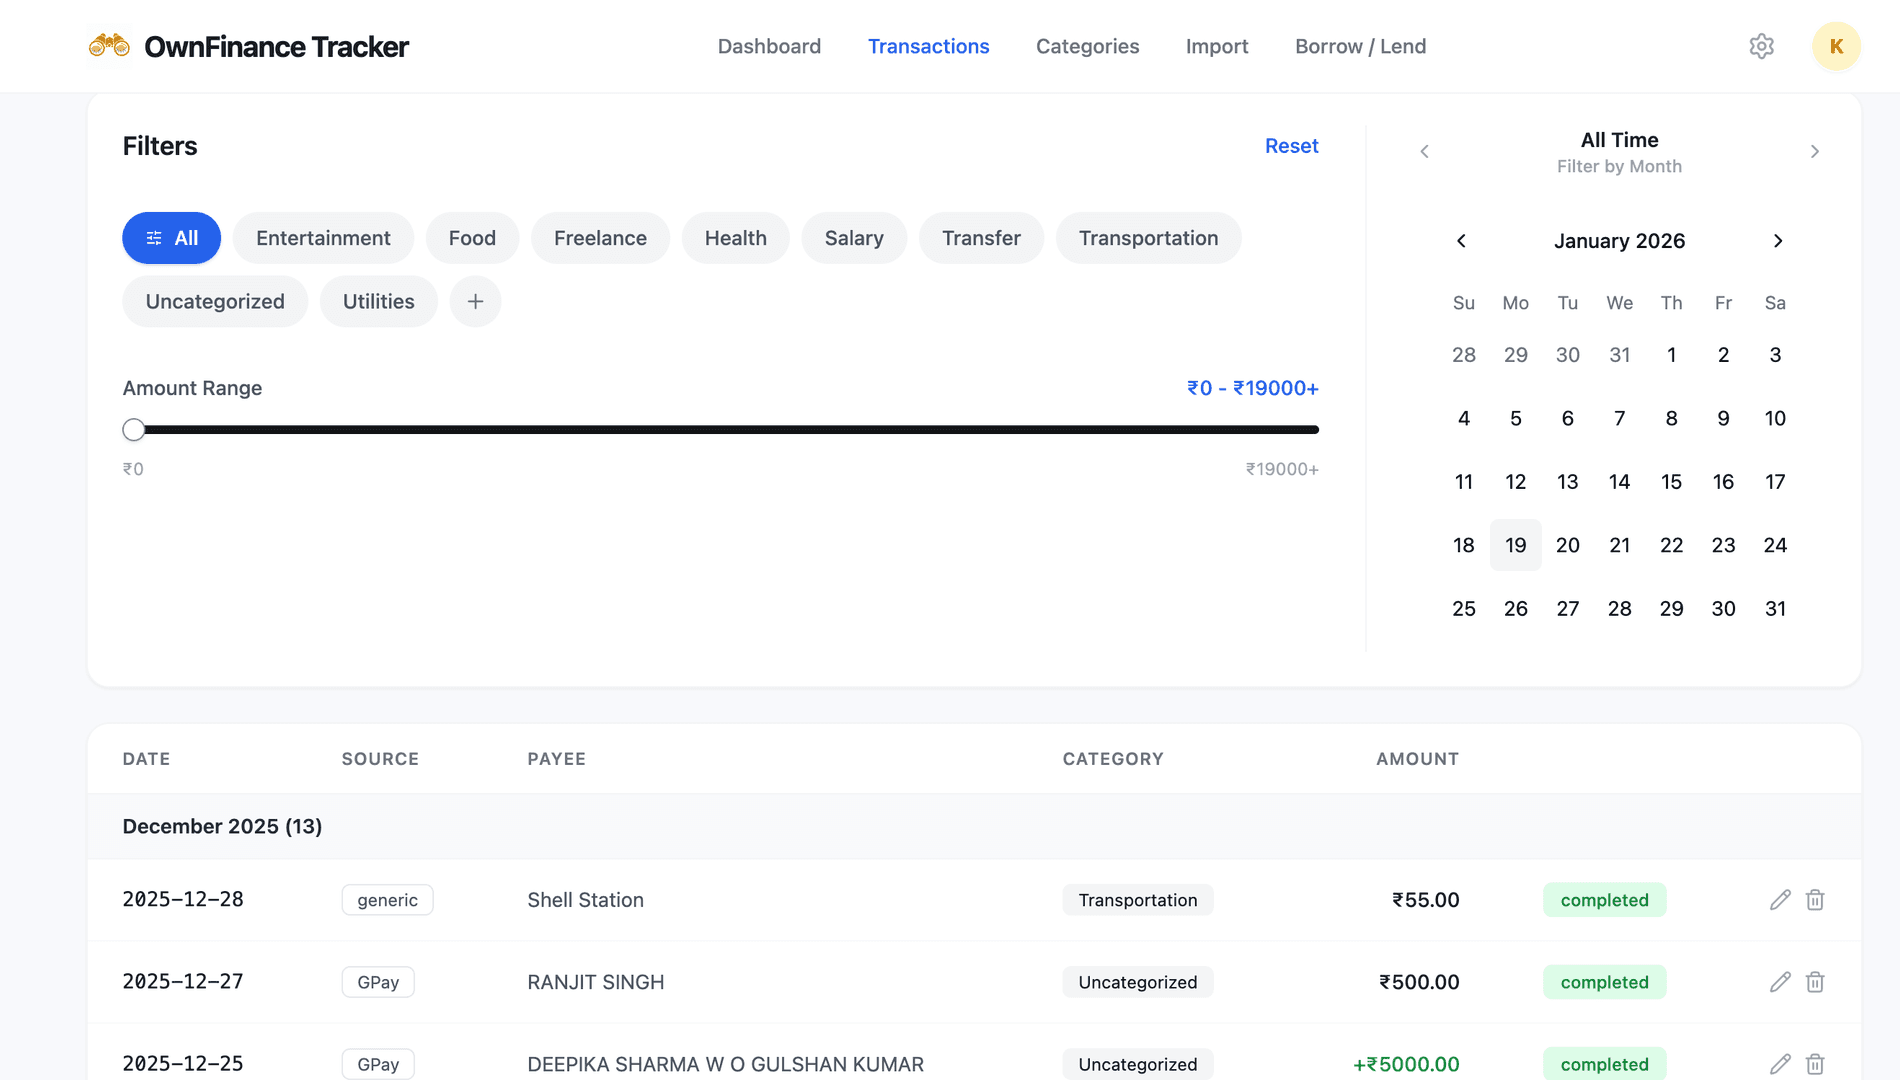Enable the Transfer category filter
1900x1080 pixels.
click(x=981, y=238)
